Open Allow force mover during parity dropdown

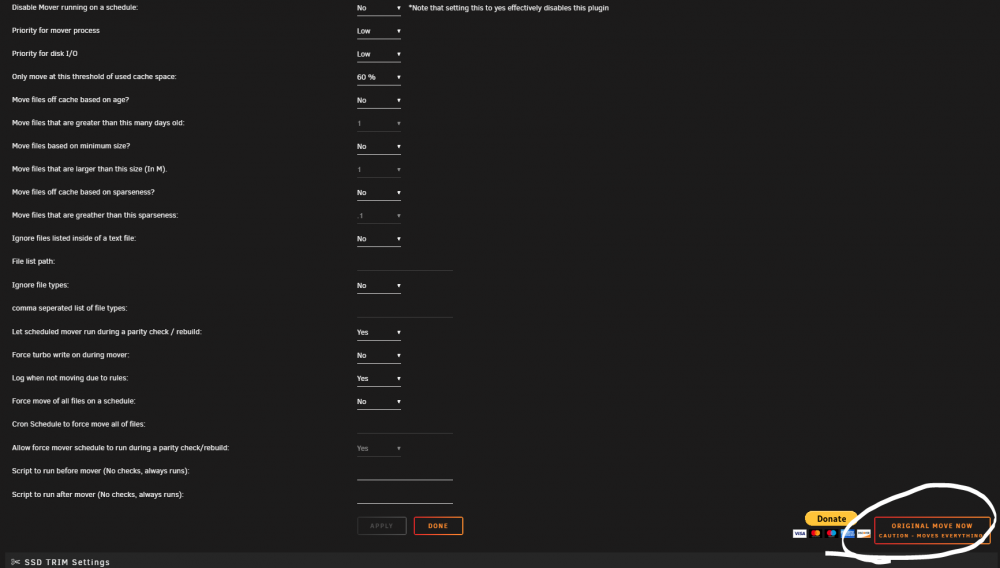click(x=379, y=449)
